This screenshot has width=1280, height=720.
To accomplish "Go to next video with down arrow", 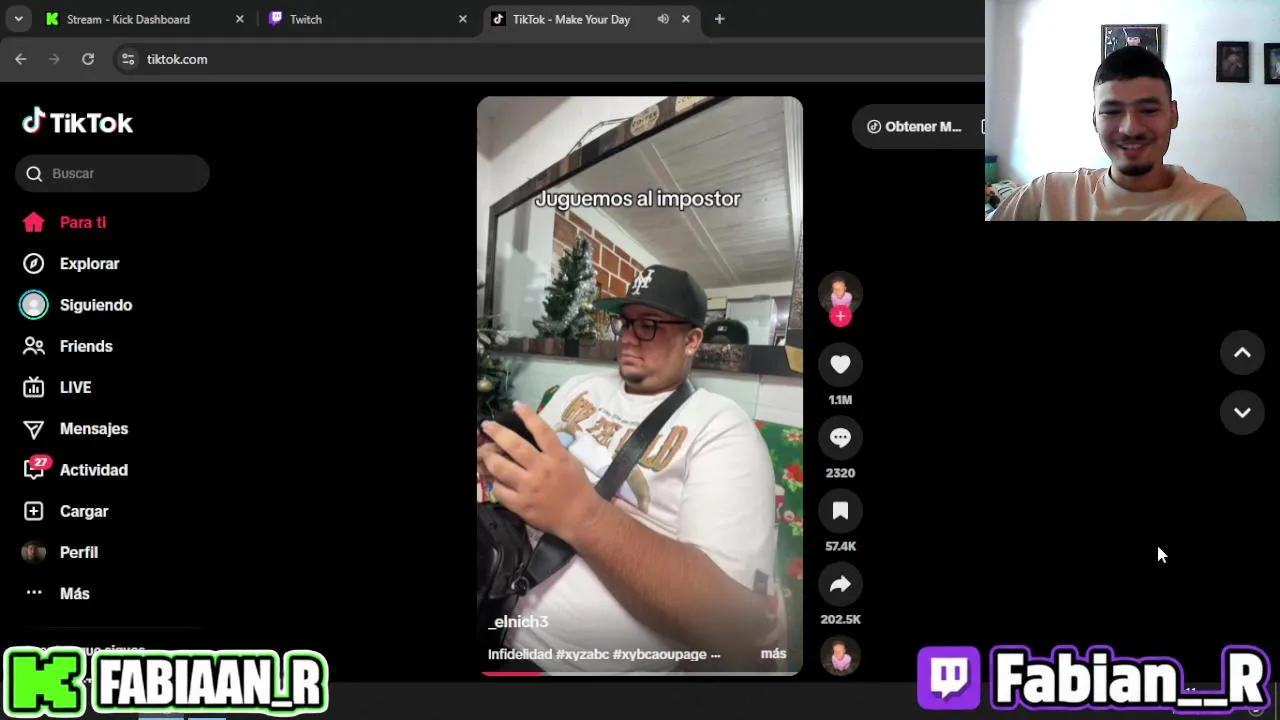I will coord(1242,412).
